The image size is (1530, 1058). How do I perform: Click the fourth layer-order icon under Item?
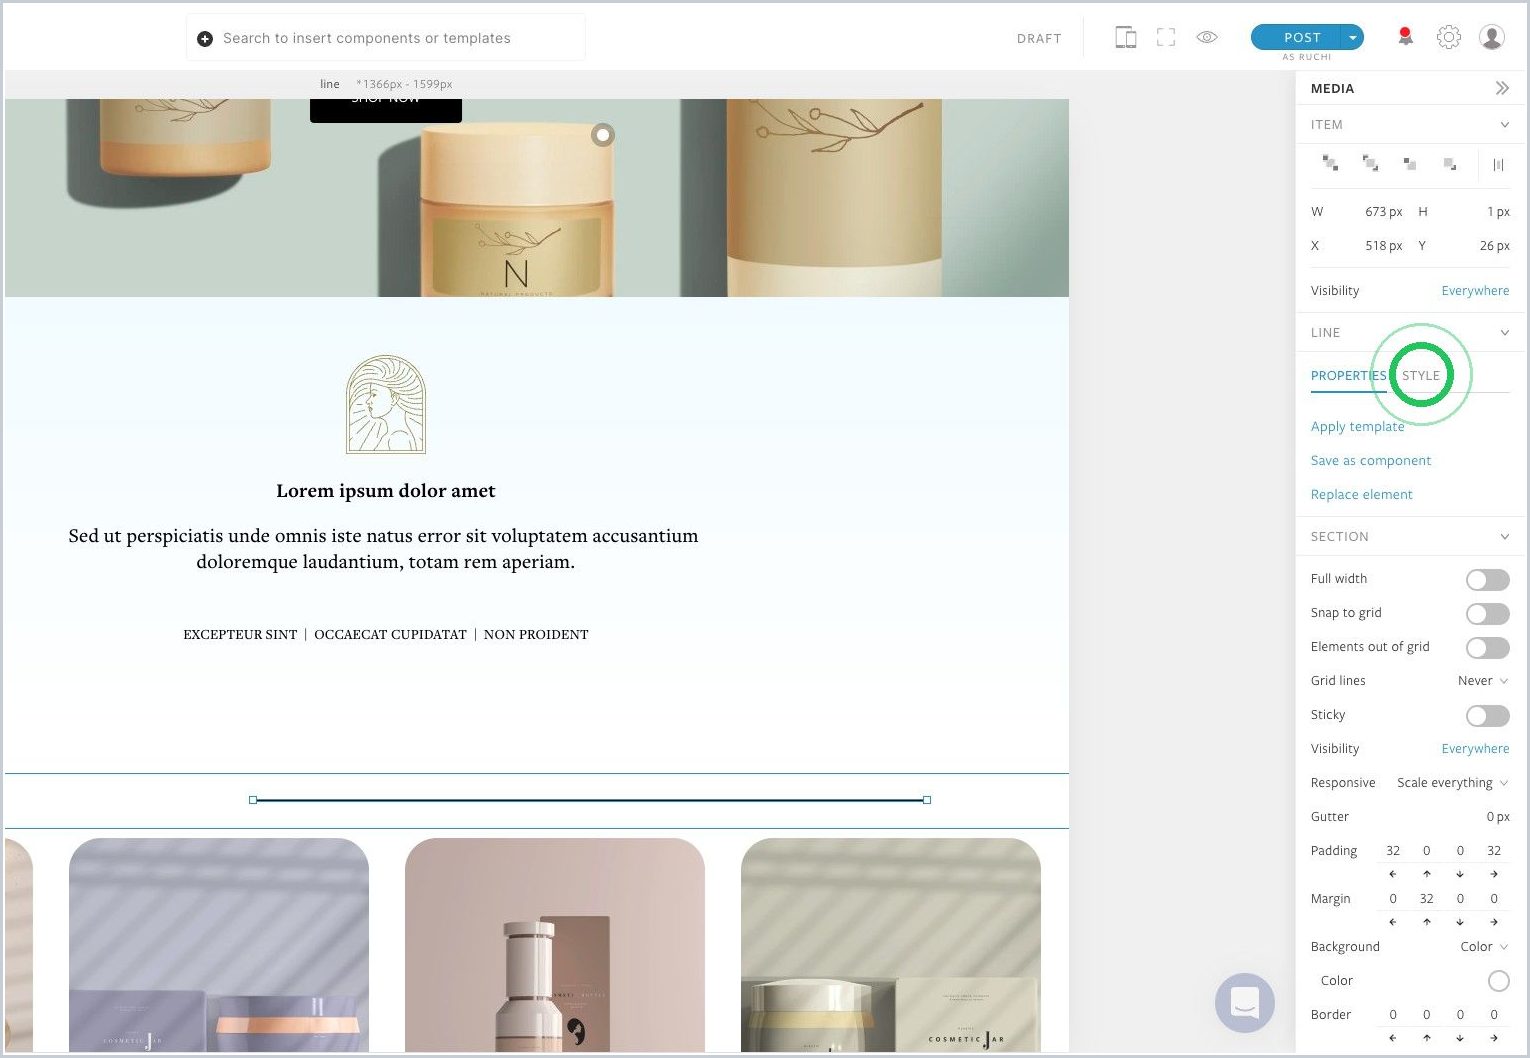pos(1450,163)
